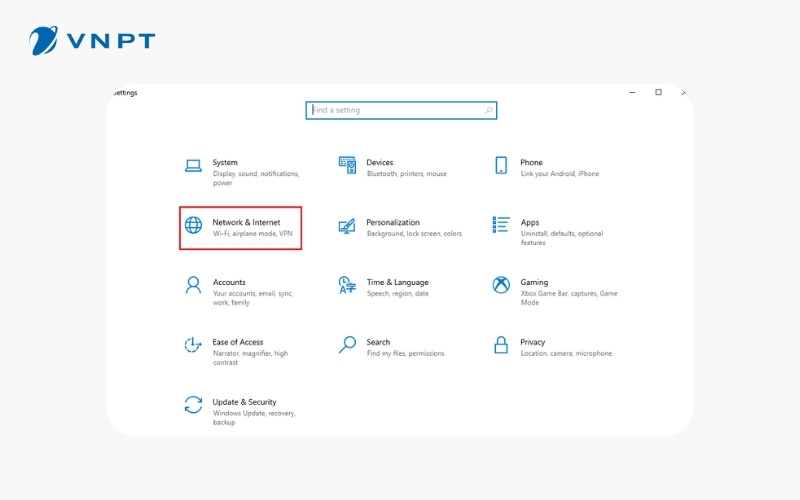Image resolution: width=800 pixels, height=500 pixels.
Task: Close the Settings window
Action: pyautogui.click(x=683, y=92)
